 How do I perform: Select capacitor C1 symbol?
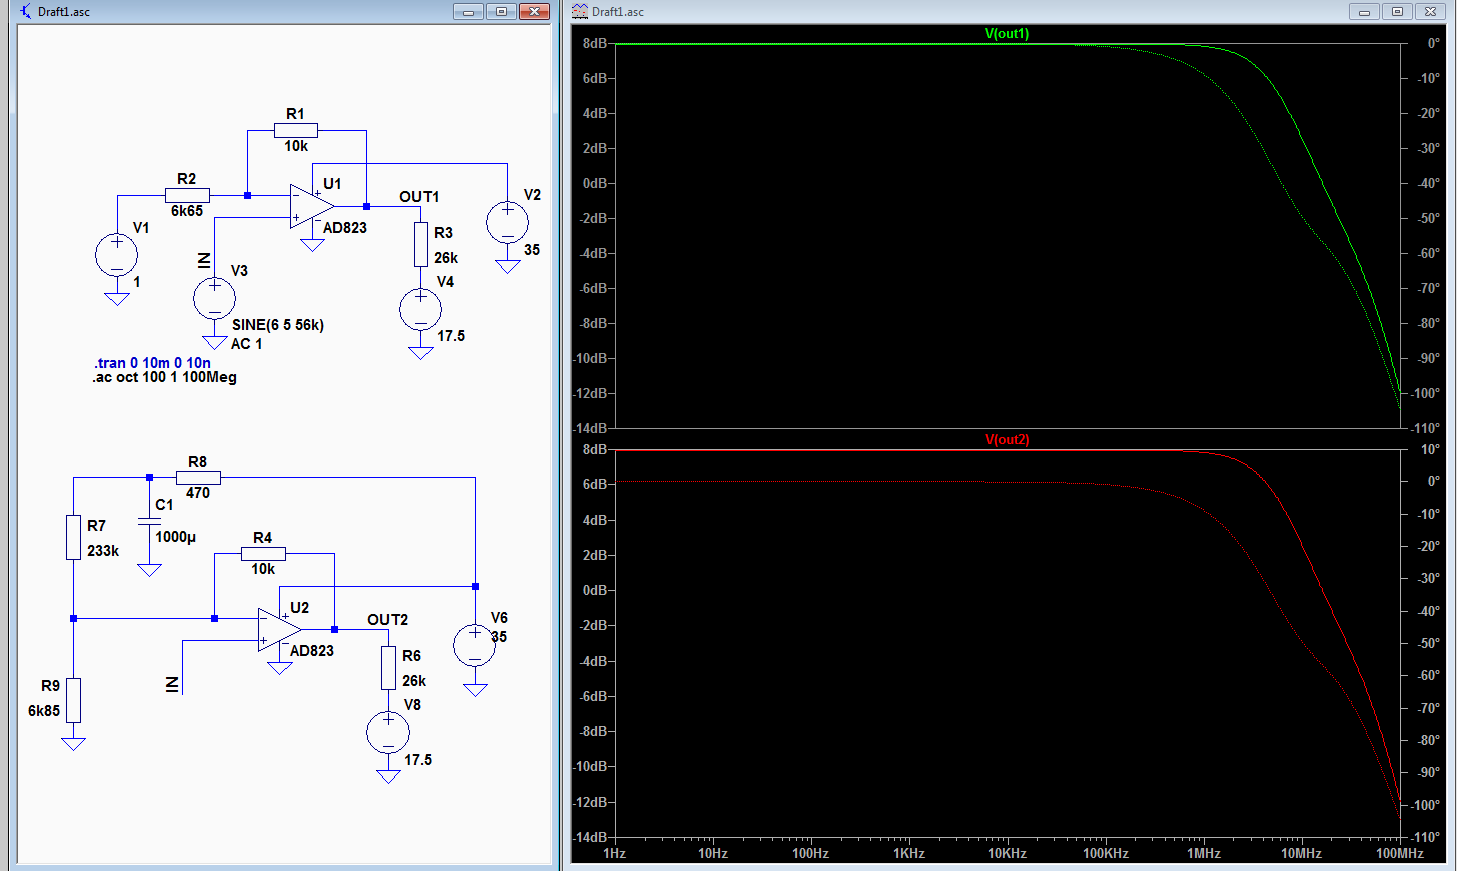(149, 520)
